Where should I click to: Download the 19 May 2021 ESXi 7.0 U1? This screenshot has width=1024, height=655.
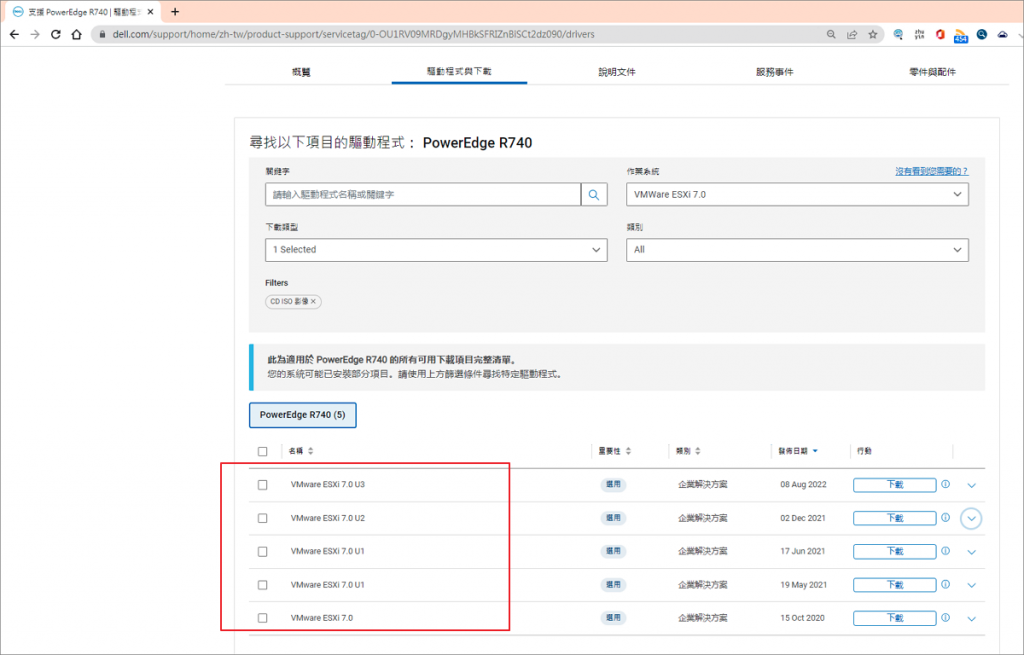pos(894,584)
